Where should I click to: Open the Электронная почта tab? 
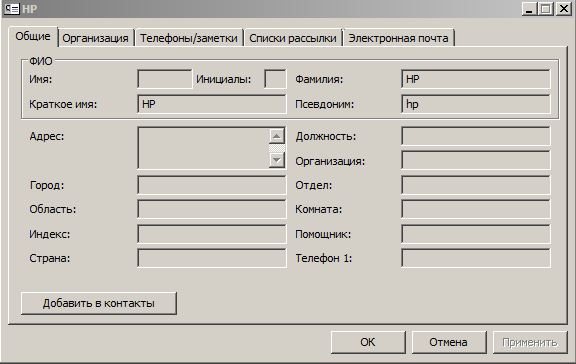pyautogui.click(x=398, y=38)
